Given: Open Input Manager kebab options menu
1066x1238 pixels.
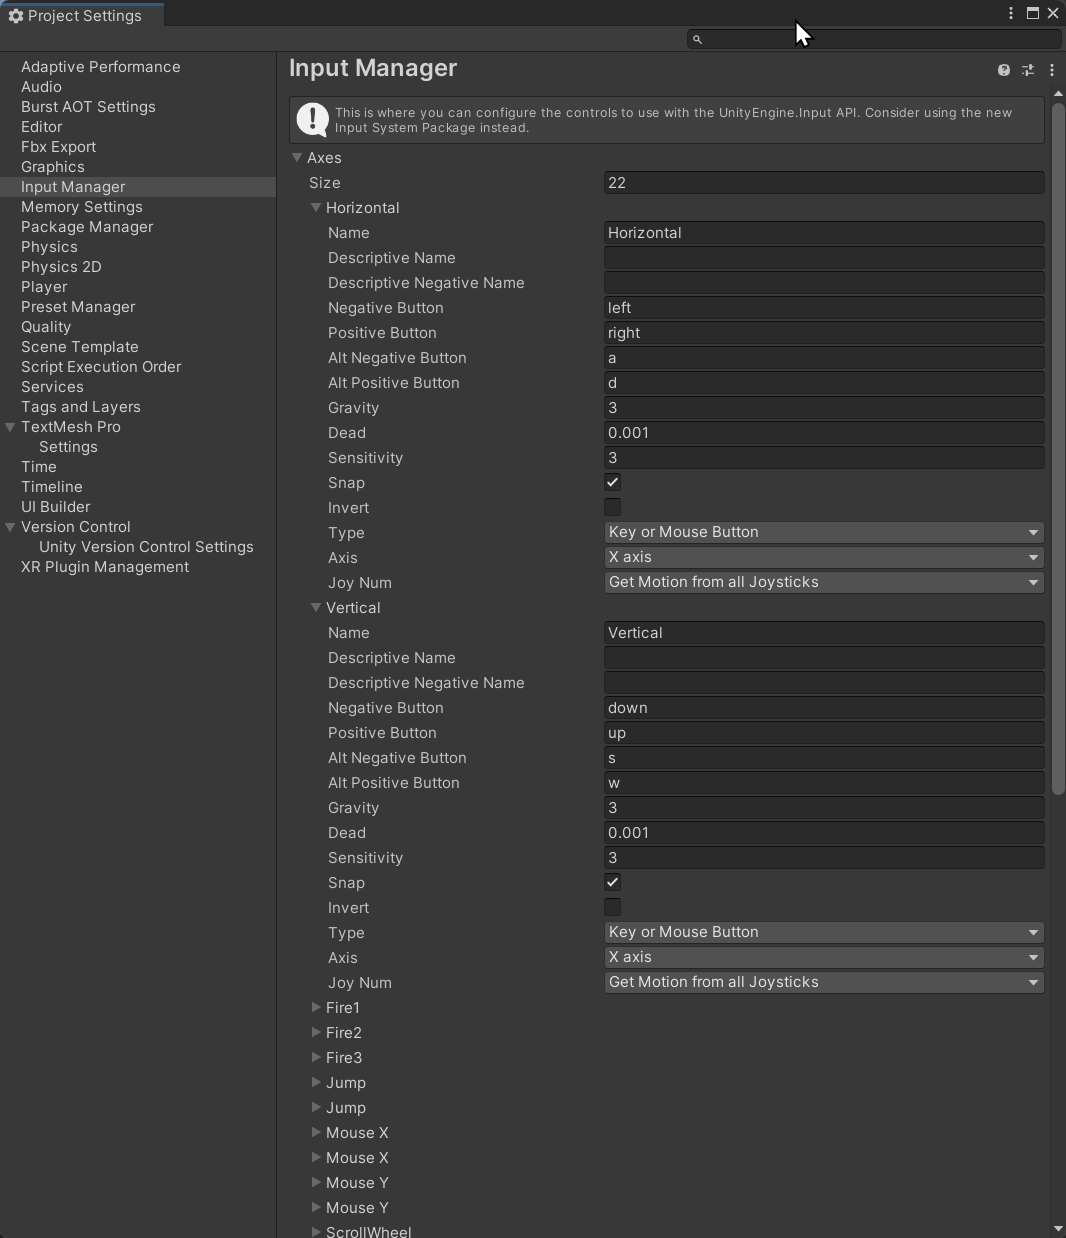Looking at the screenshot, I should point(1051,70).
